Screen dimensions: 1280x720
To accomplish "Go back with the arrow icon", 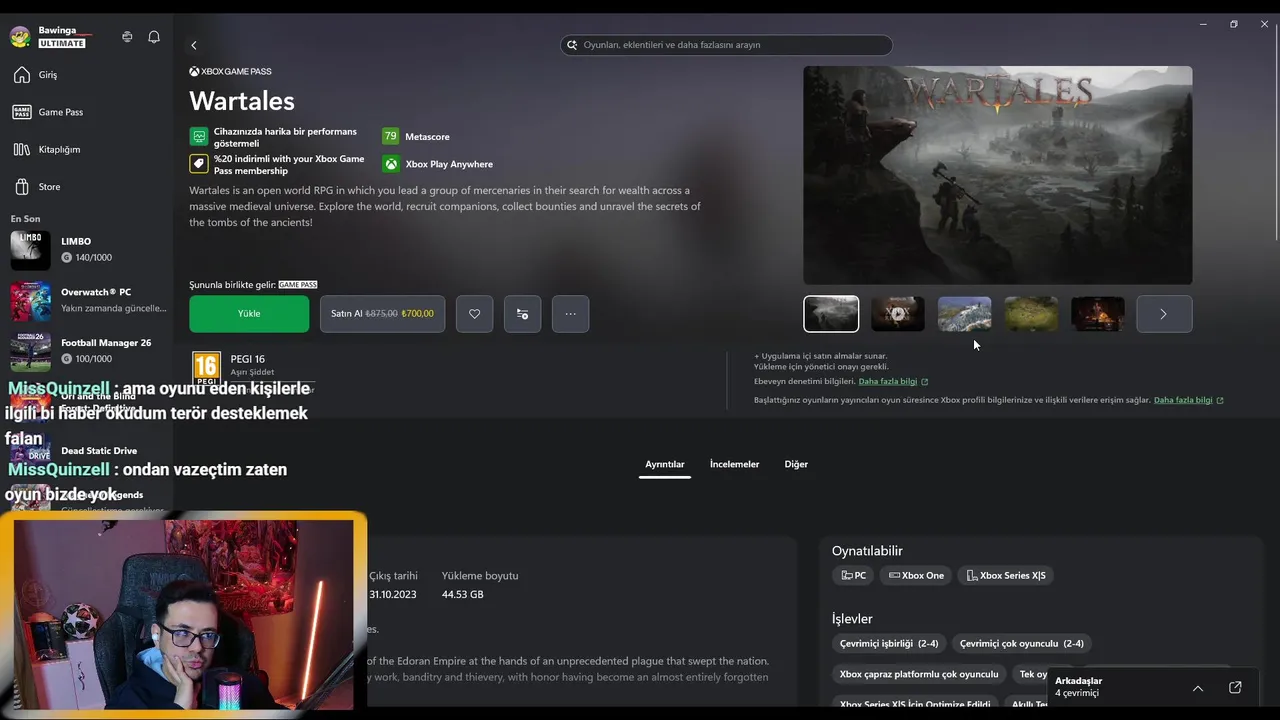I will click(x=194, y=45).
